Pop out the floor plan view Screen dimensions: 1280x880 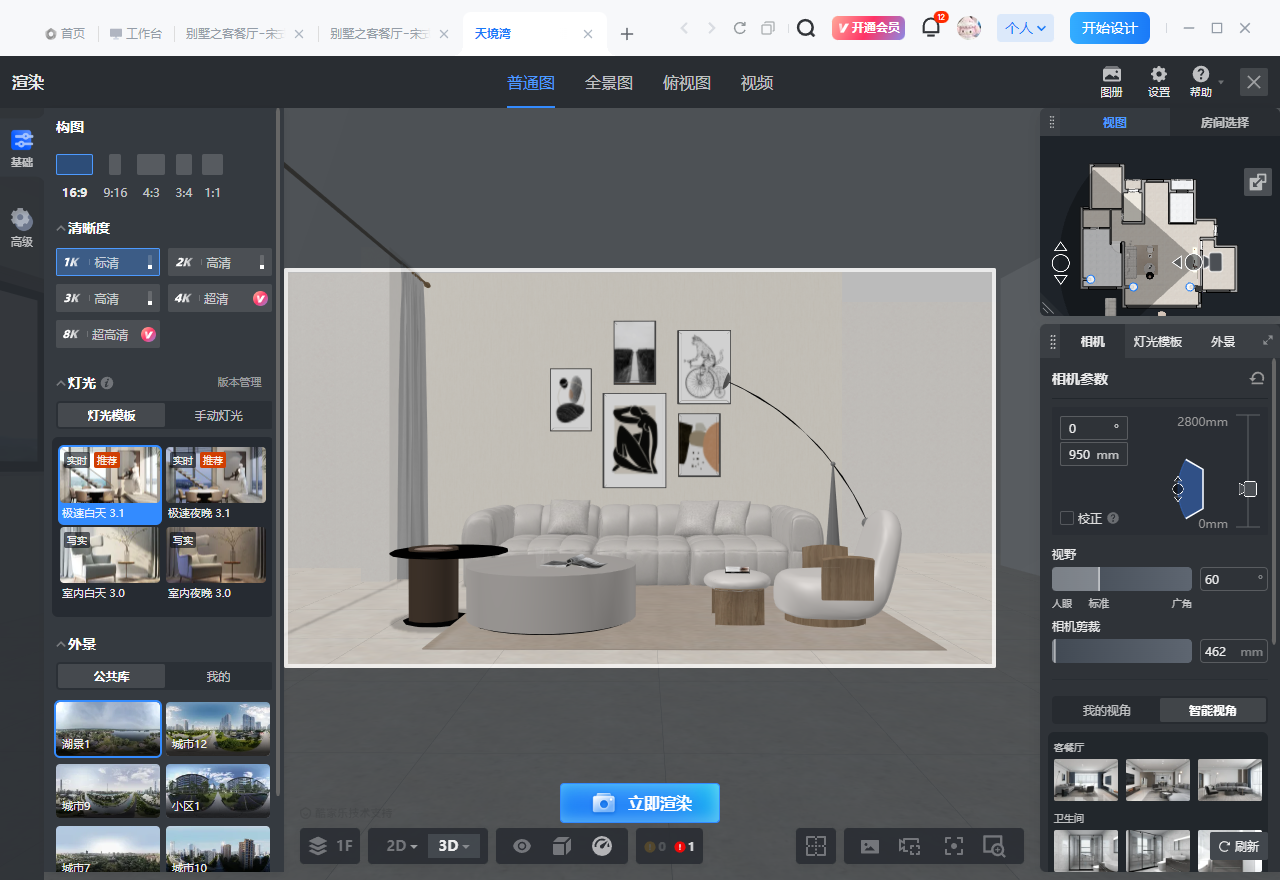[x=1257, y=182]
